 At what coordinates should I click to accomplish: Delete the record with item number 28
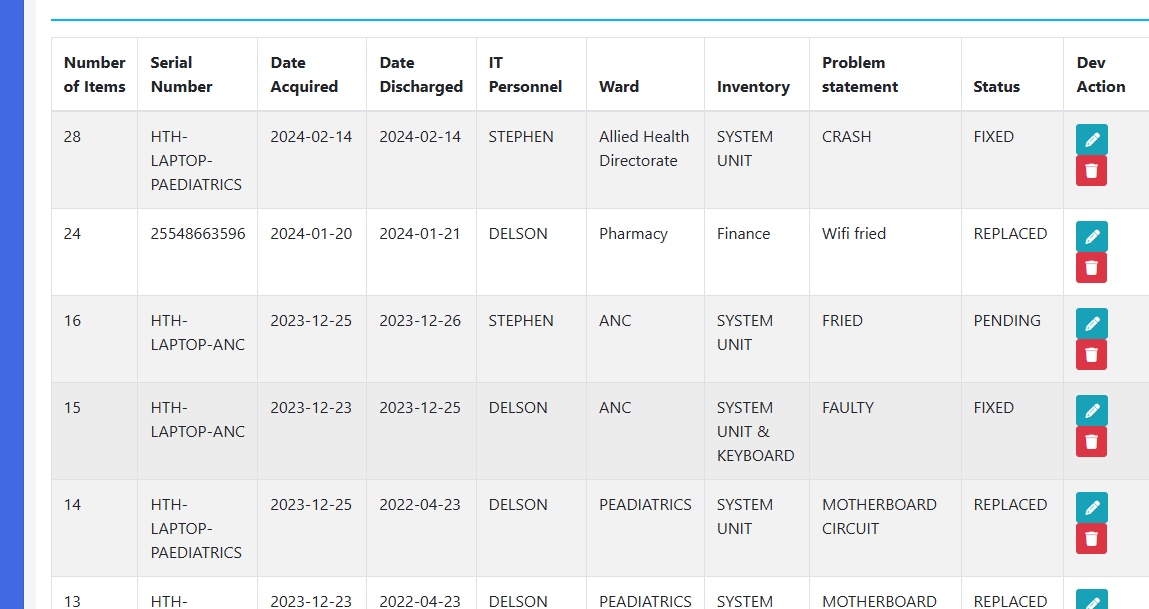point(1091,171)
